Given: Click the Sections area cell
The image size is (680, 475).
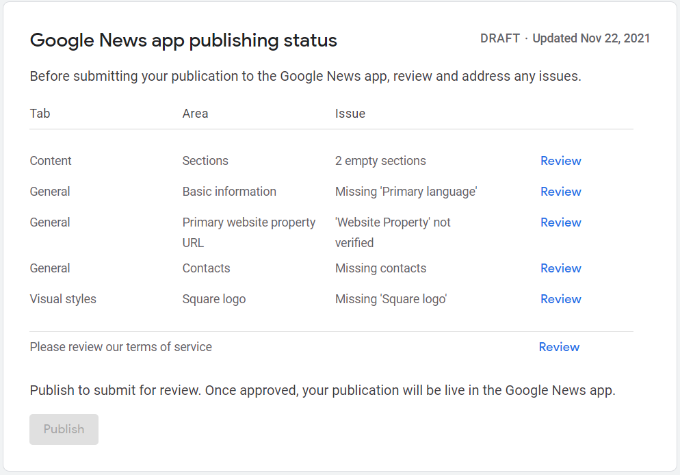Looking at the screenshot, I should coord(205,161).
